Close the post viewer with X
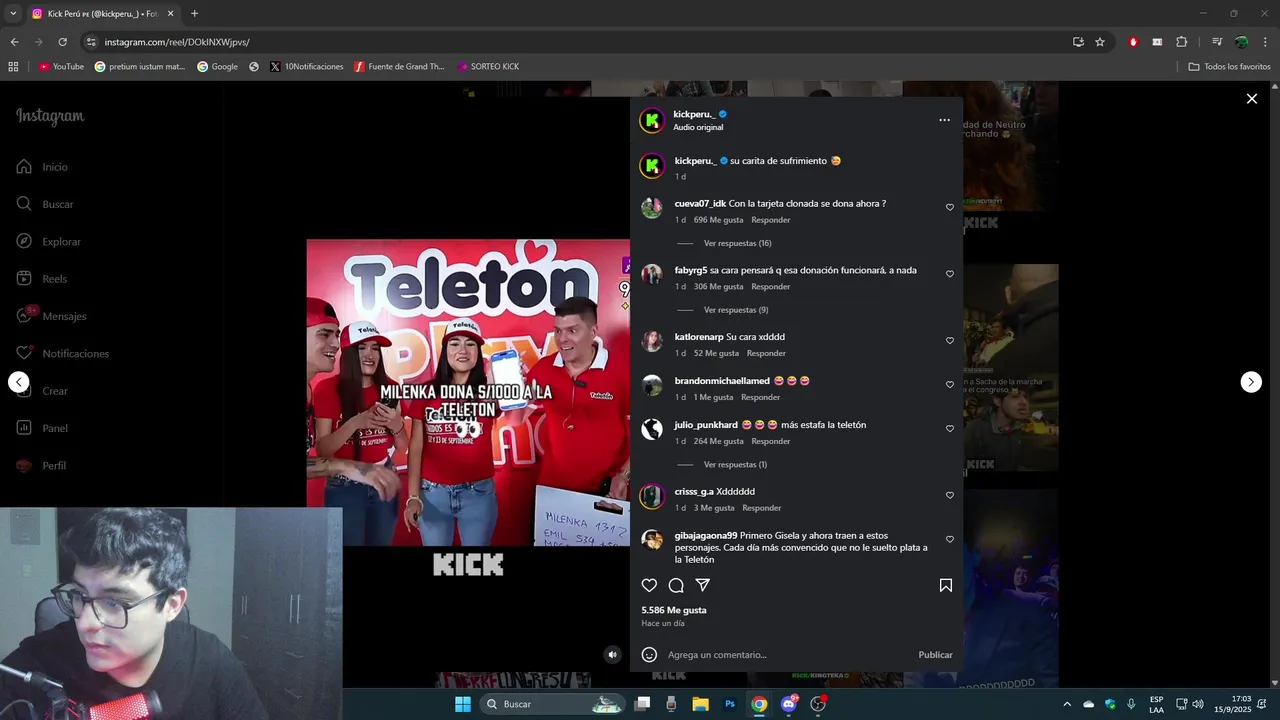This screenshot has width=1280, height=720. pyautogui.click(x=1251, y=99)
